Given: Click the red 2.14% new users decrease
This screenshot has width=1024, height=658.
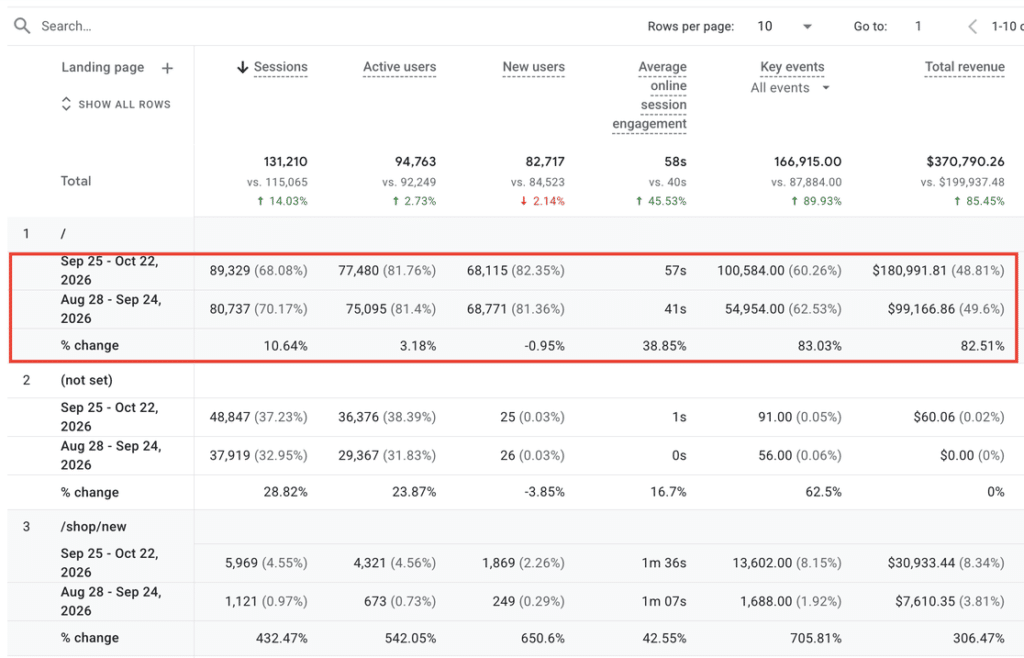Looking at the screenshot, I should coord(542,201).
